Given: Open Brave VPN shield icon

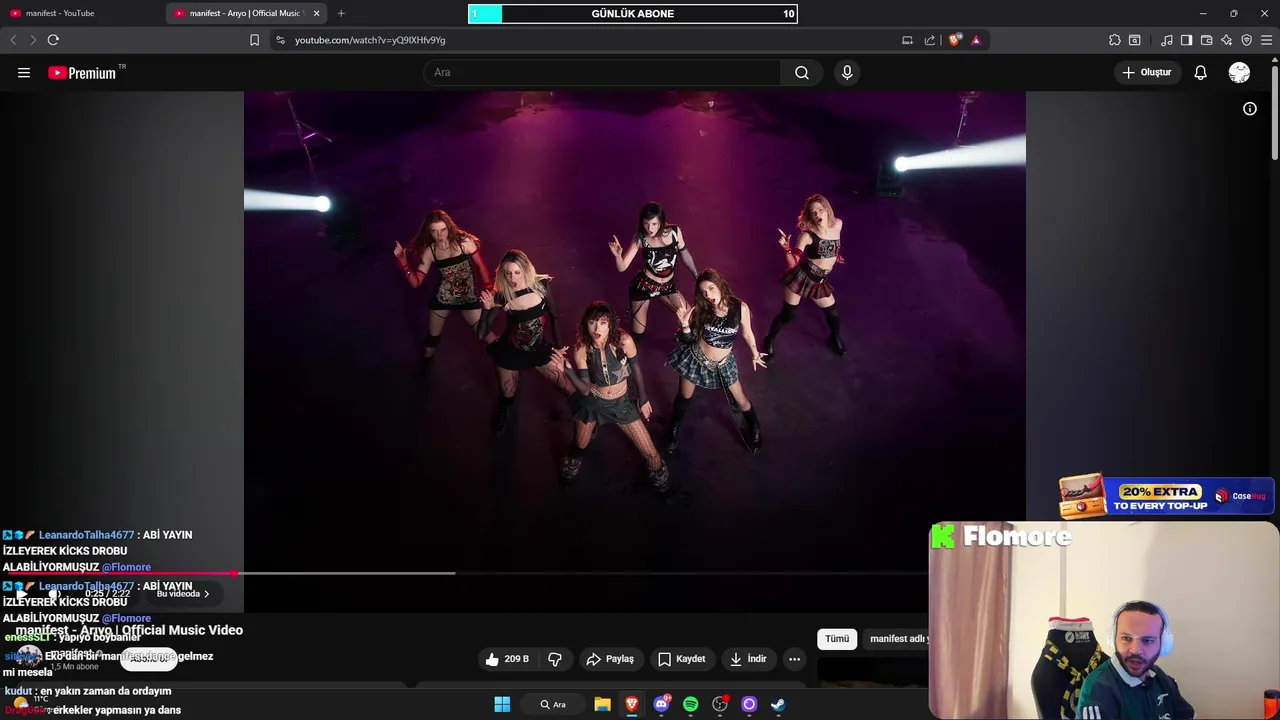Looking at the screenshot, I should click(1246, 40).
